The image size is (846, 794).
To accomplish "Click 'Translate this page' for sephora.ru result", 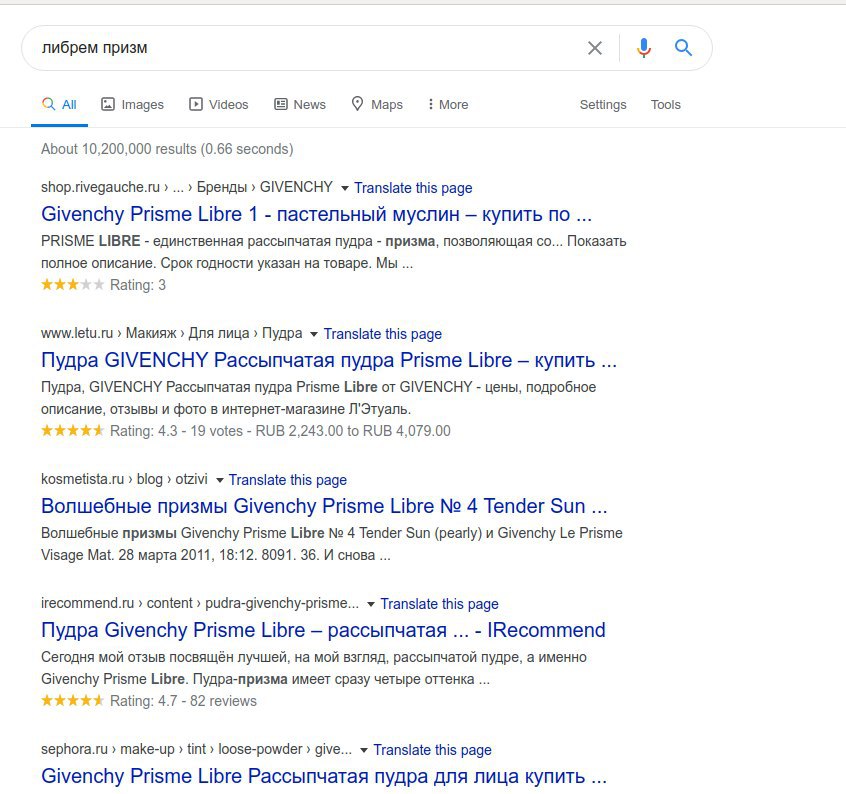I will (x=432, y=750).
